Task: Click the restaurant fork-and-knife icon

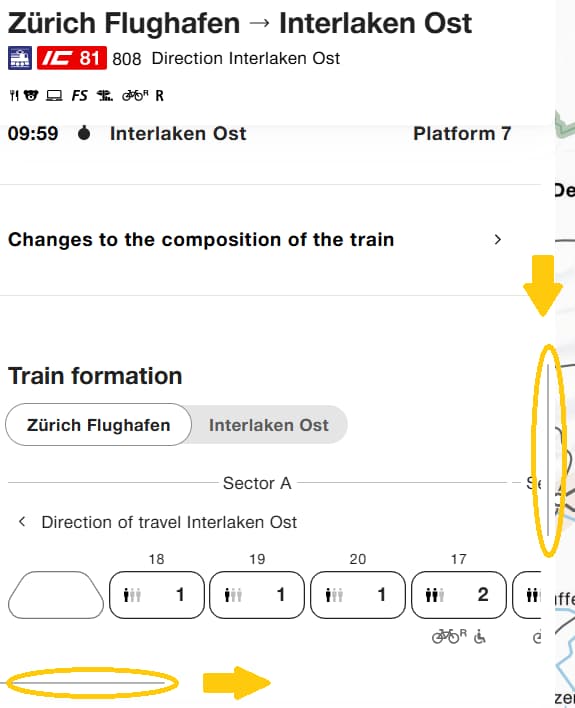Action: click(14, 96)
